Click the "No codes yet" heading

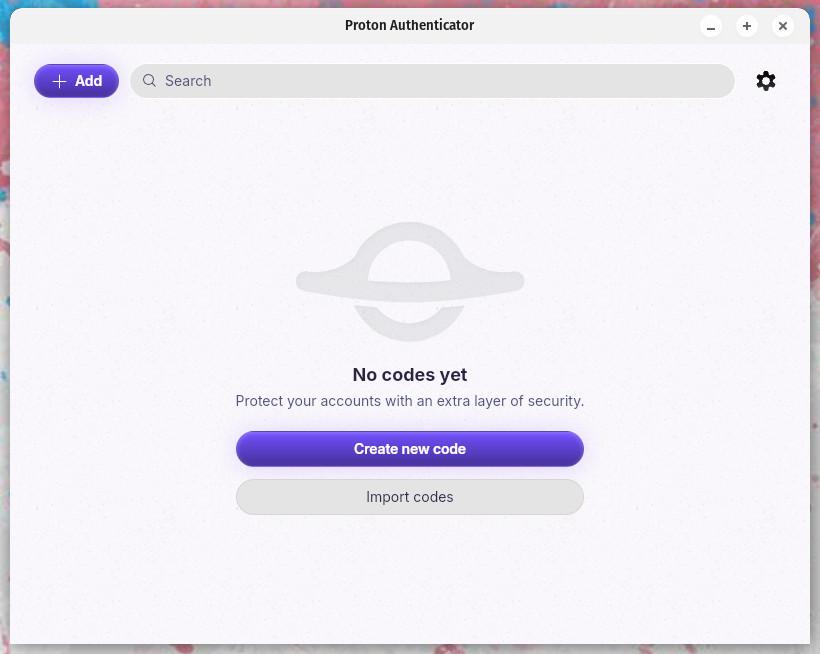point(410,375)
